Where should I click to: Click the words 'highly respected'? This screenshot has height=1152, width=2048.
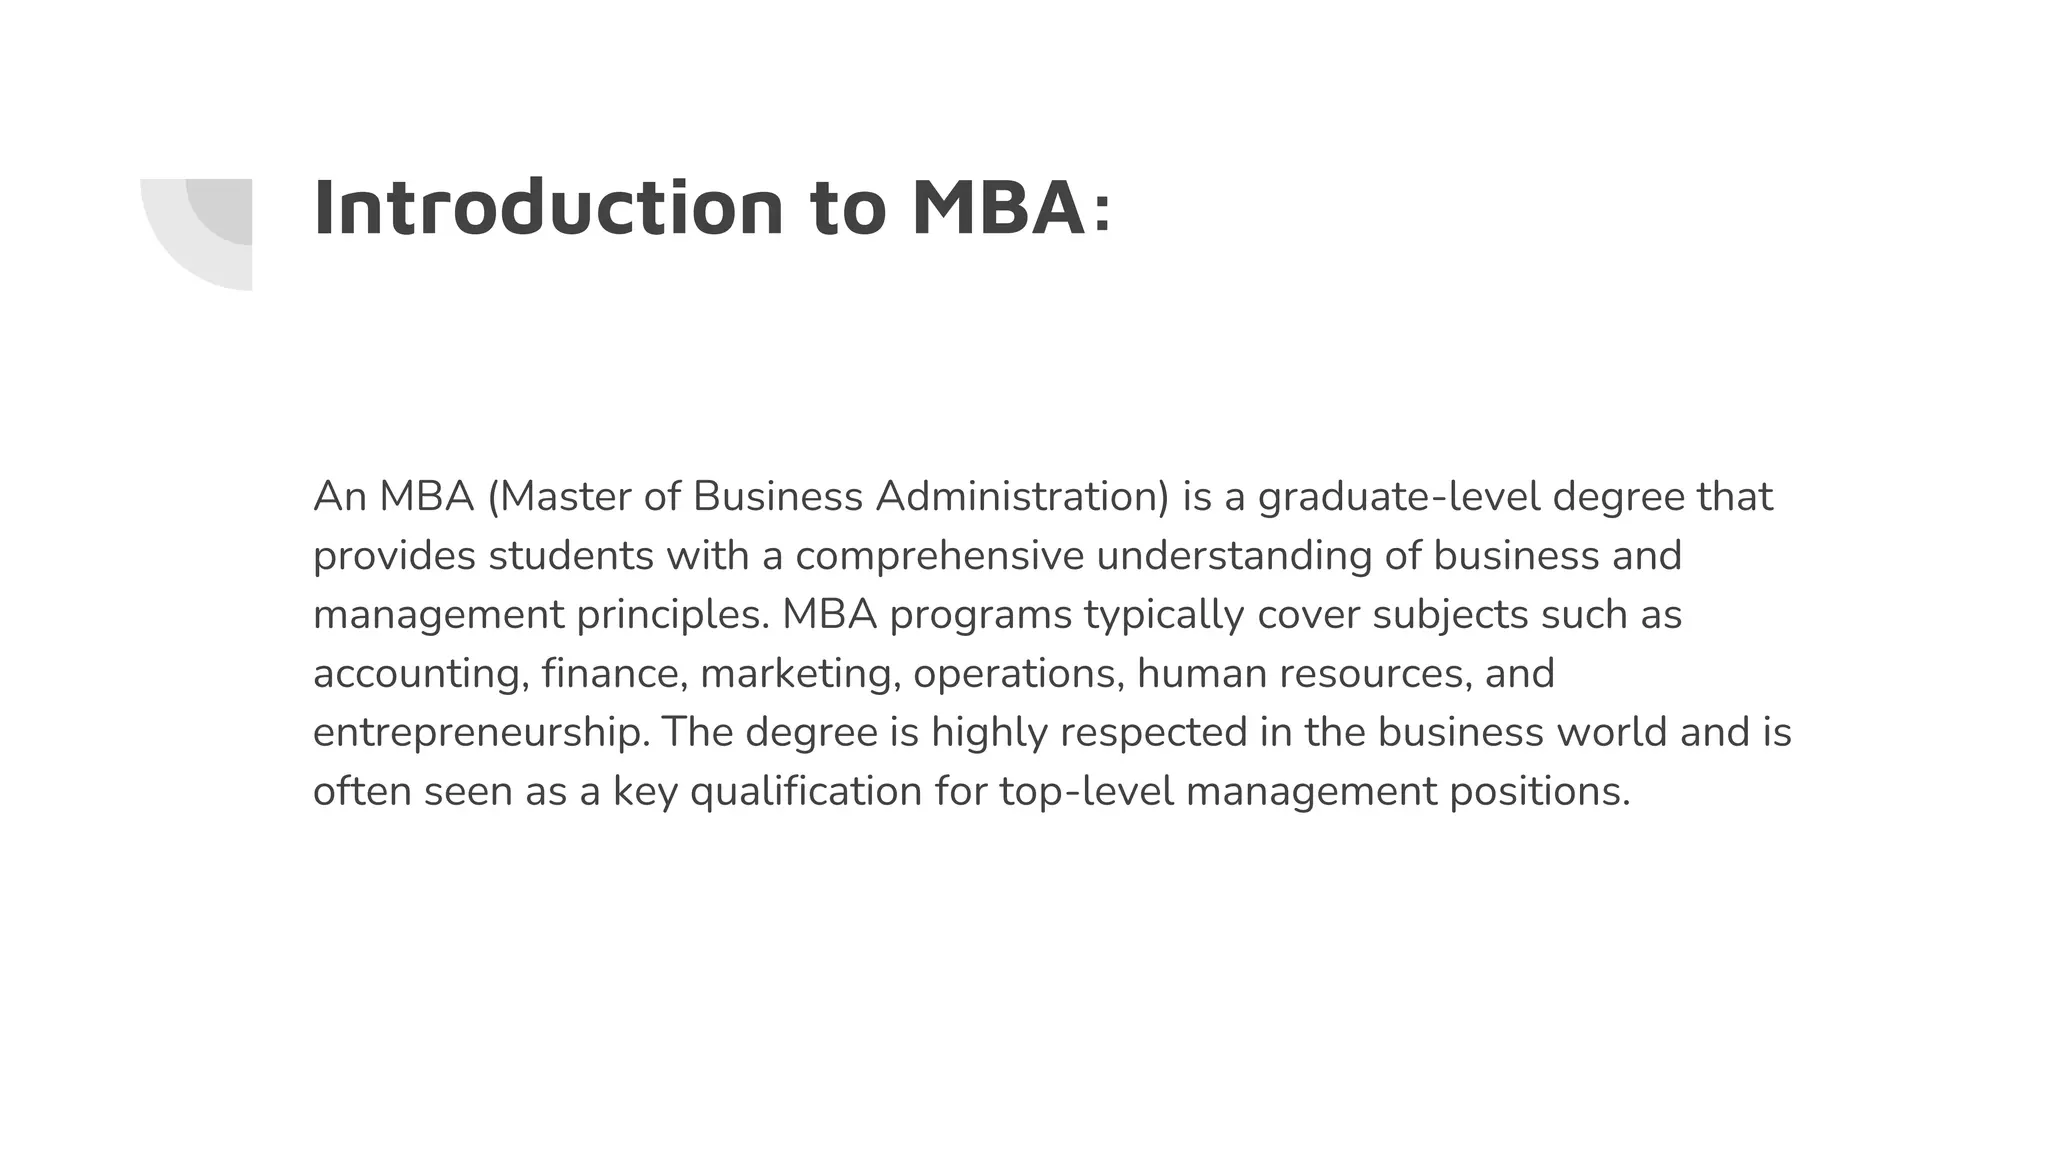[x=1089, y=733]
